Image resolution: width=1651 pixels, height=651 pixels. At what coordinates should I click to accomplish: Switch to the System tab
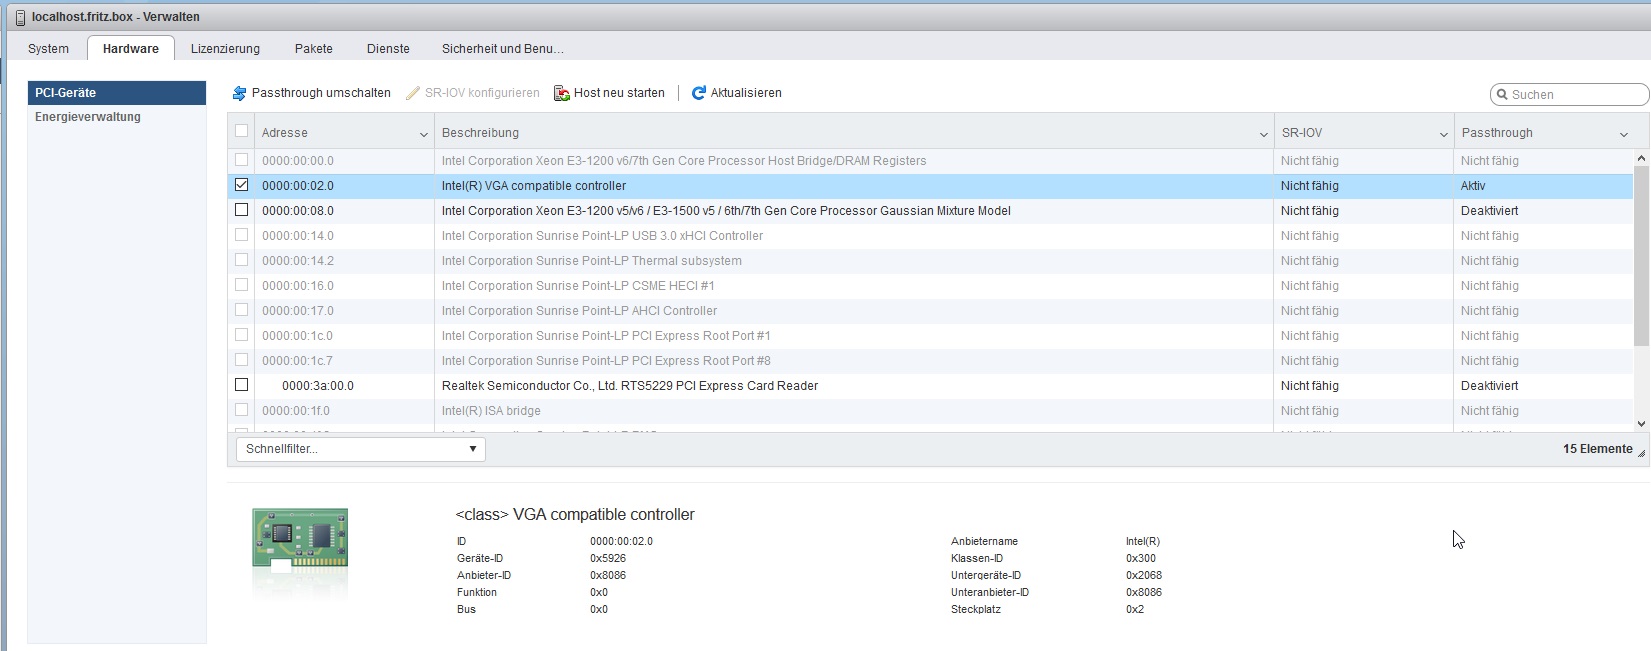48,48
